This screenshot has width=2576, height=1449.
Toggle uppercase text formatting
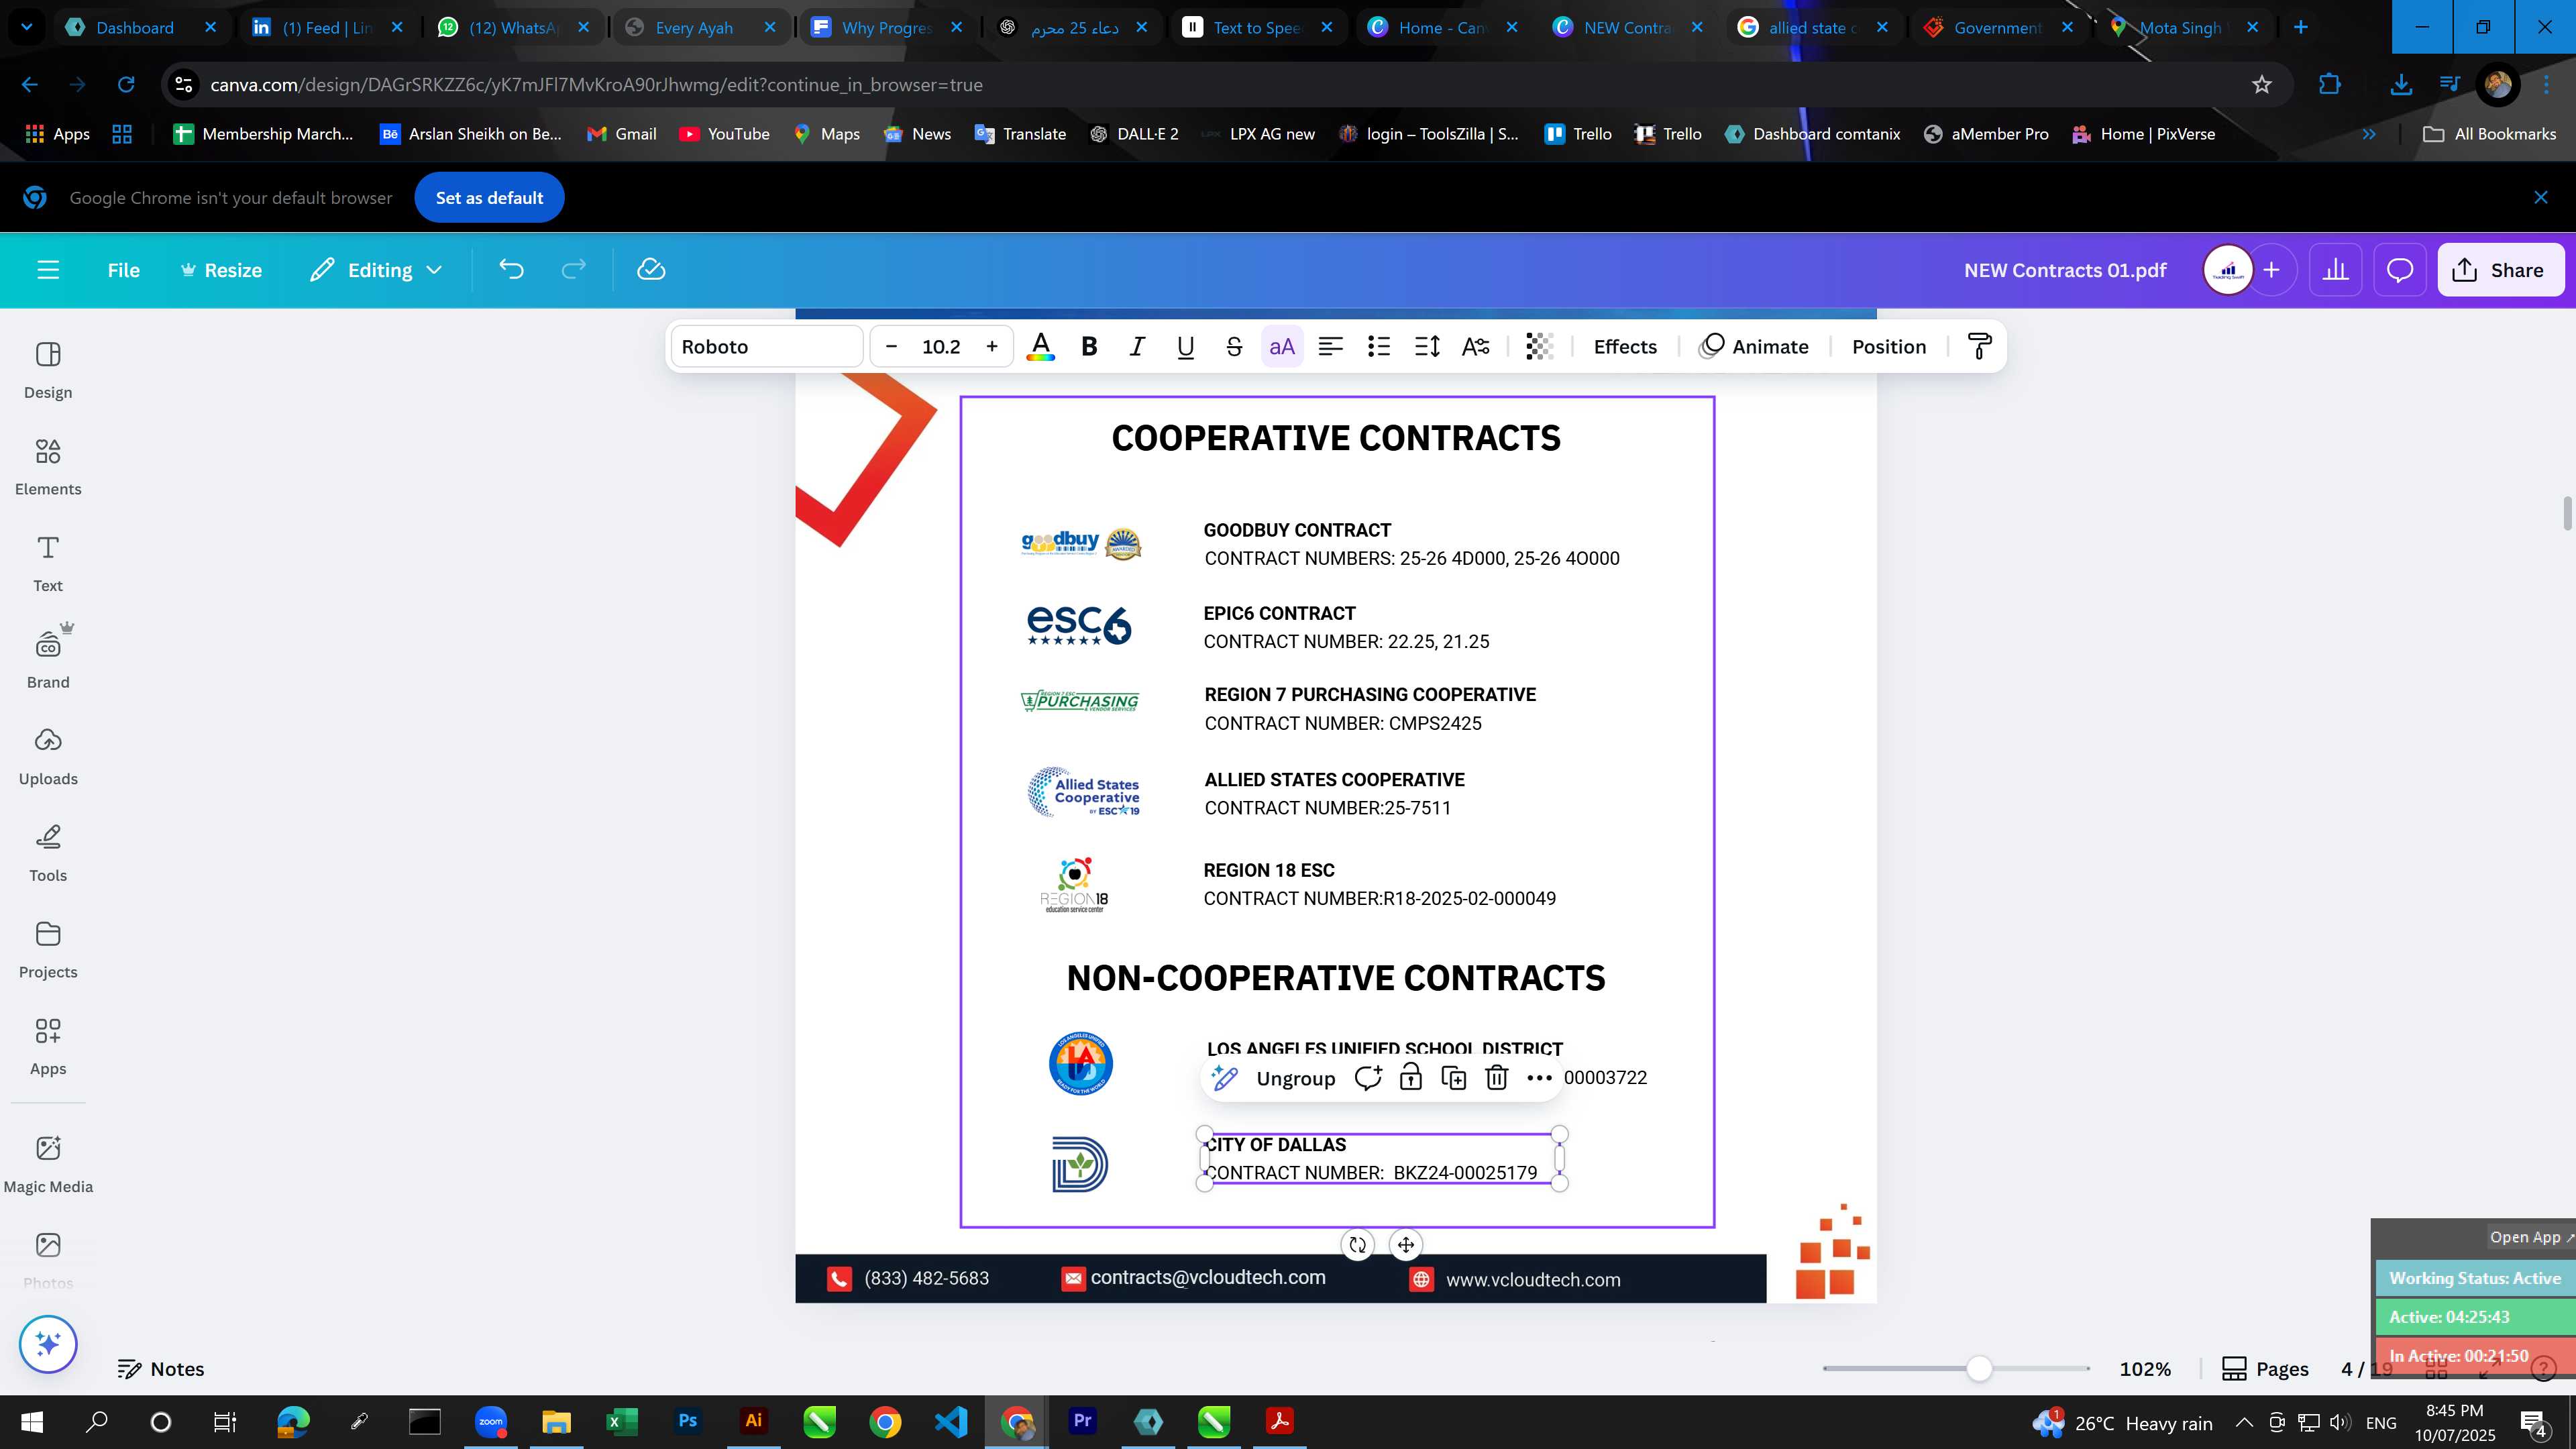coord(1282,347)
